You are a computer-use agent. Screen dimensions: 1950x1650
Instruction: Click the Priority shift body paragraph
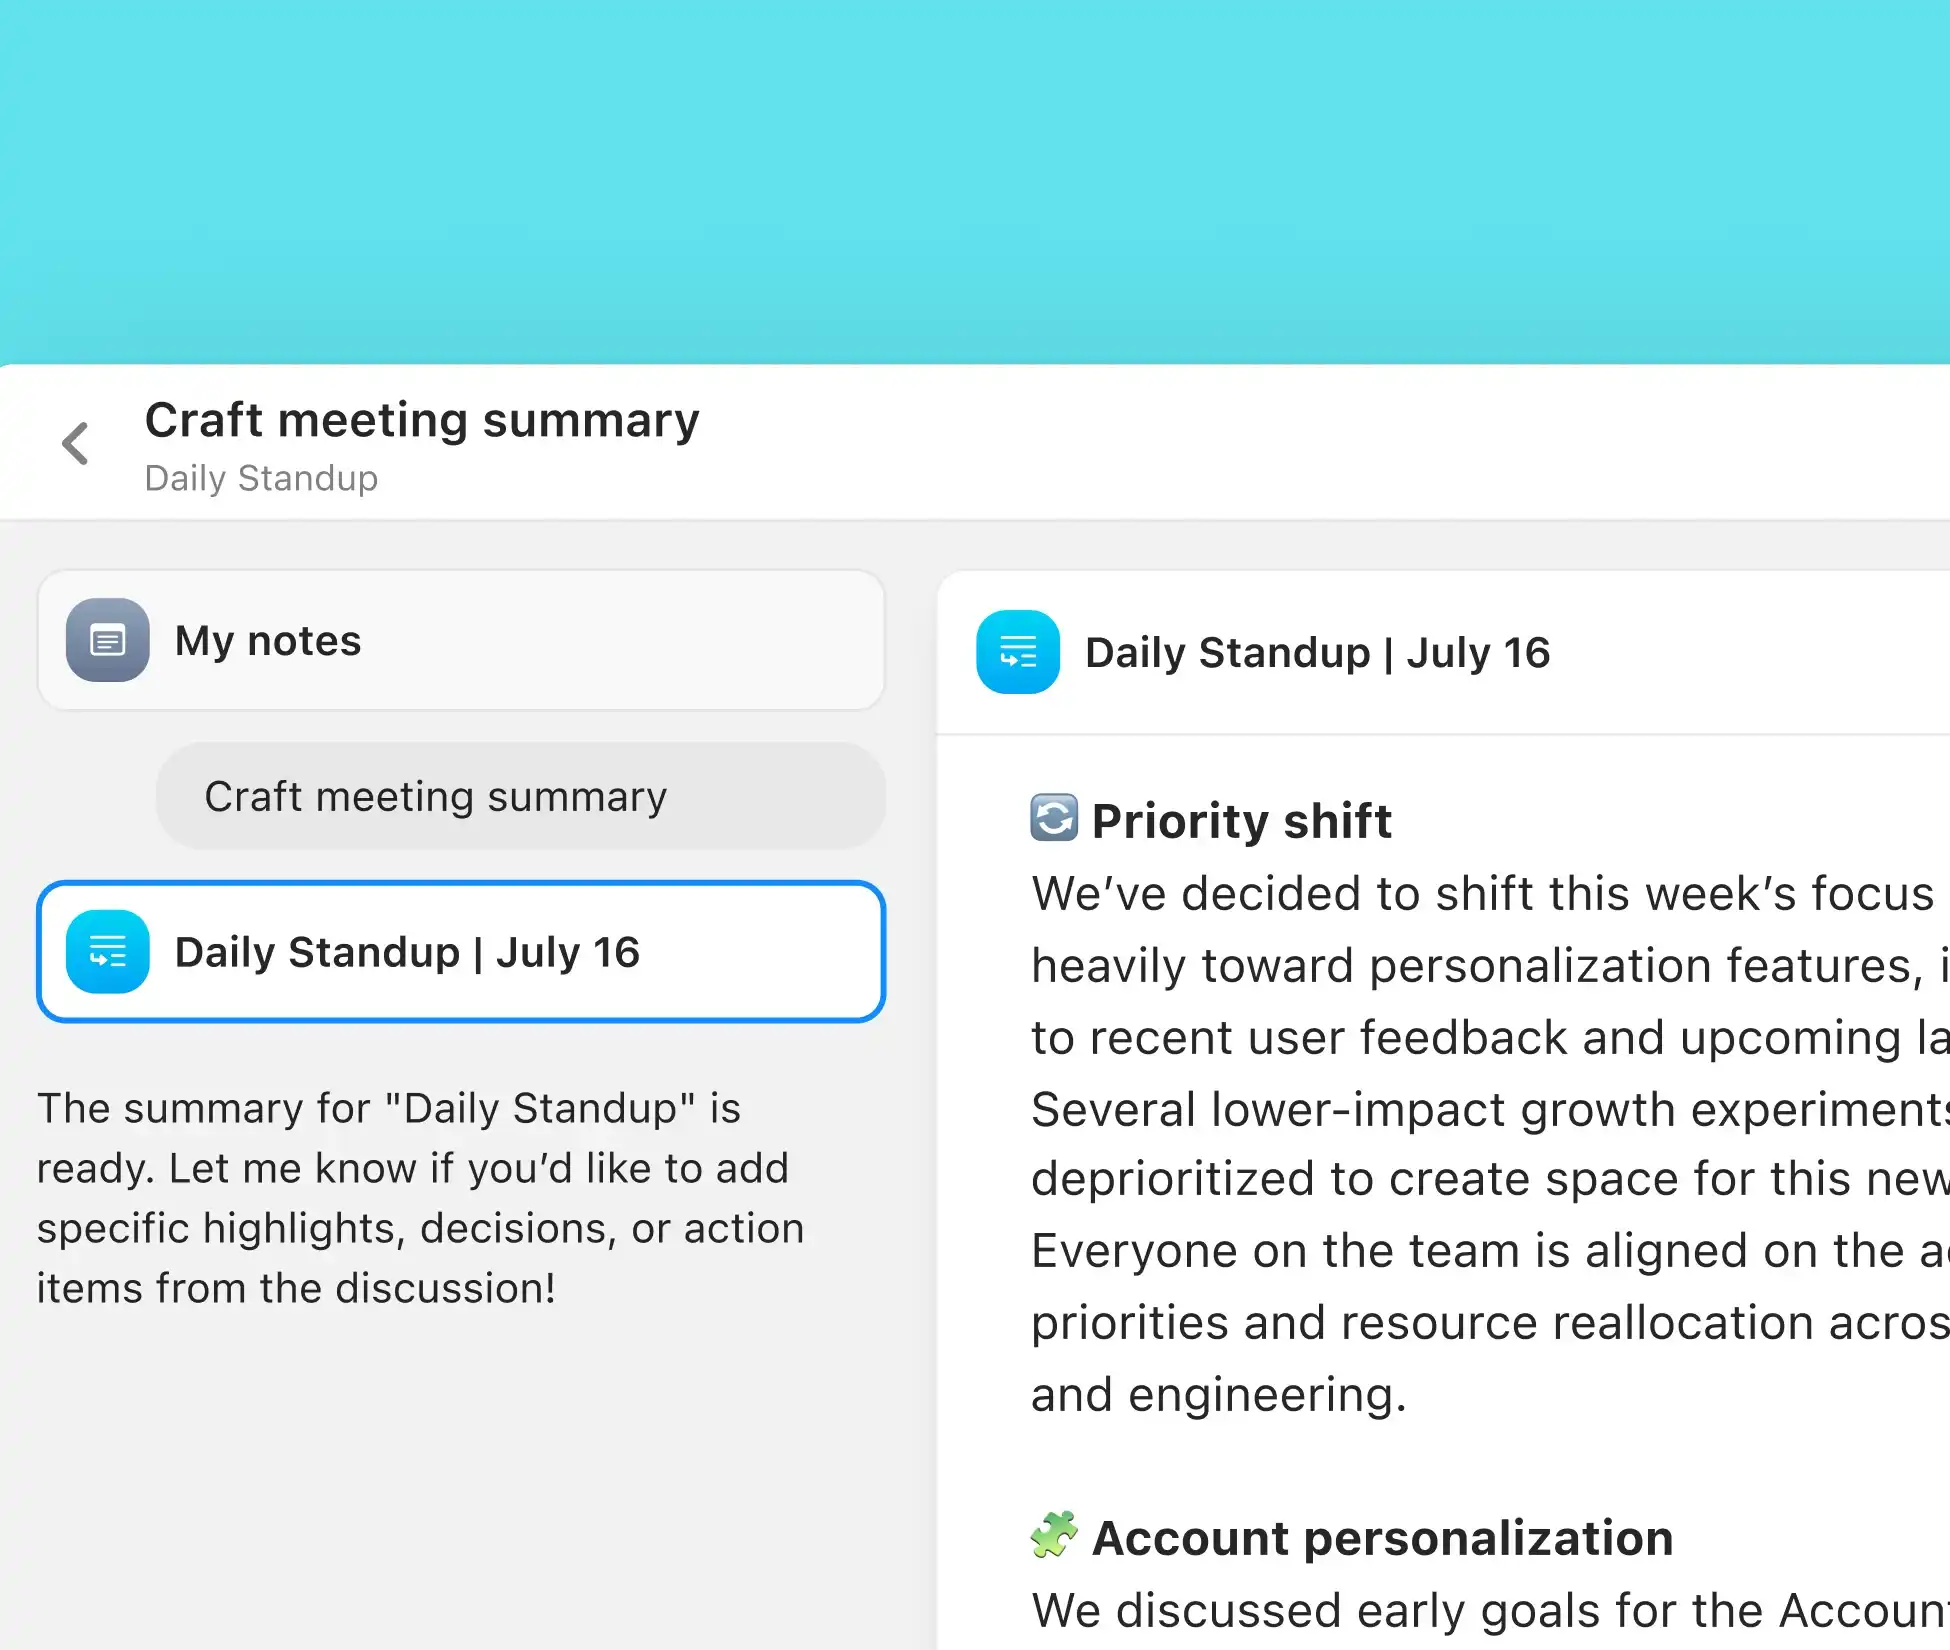coord(1490,1144)
